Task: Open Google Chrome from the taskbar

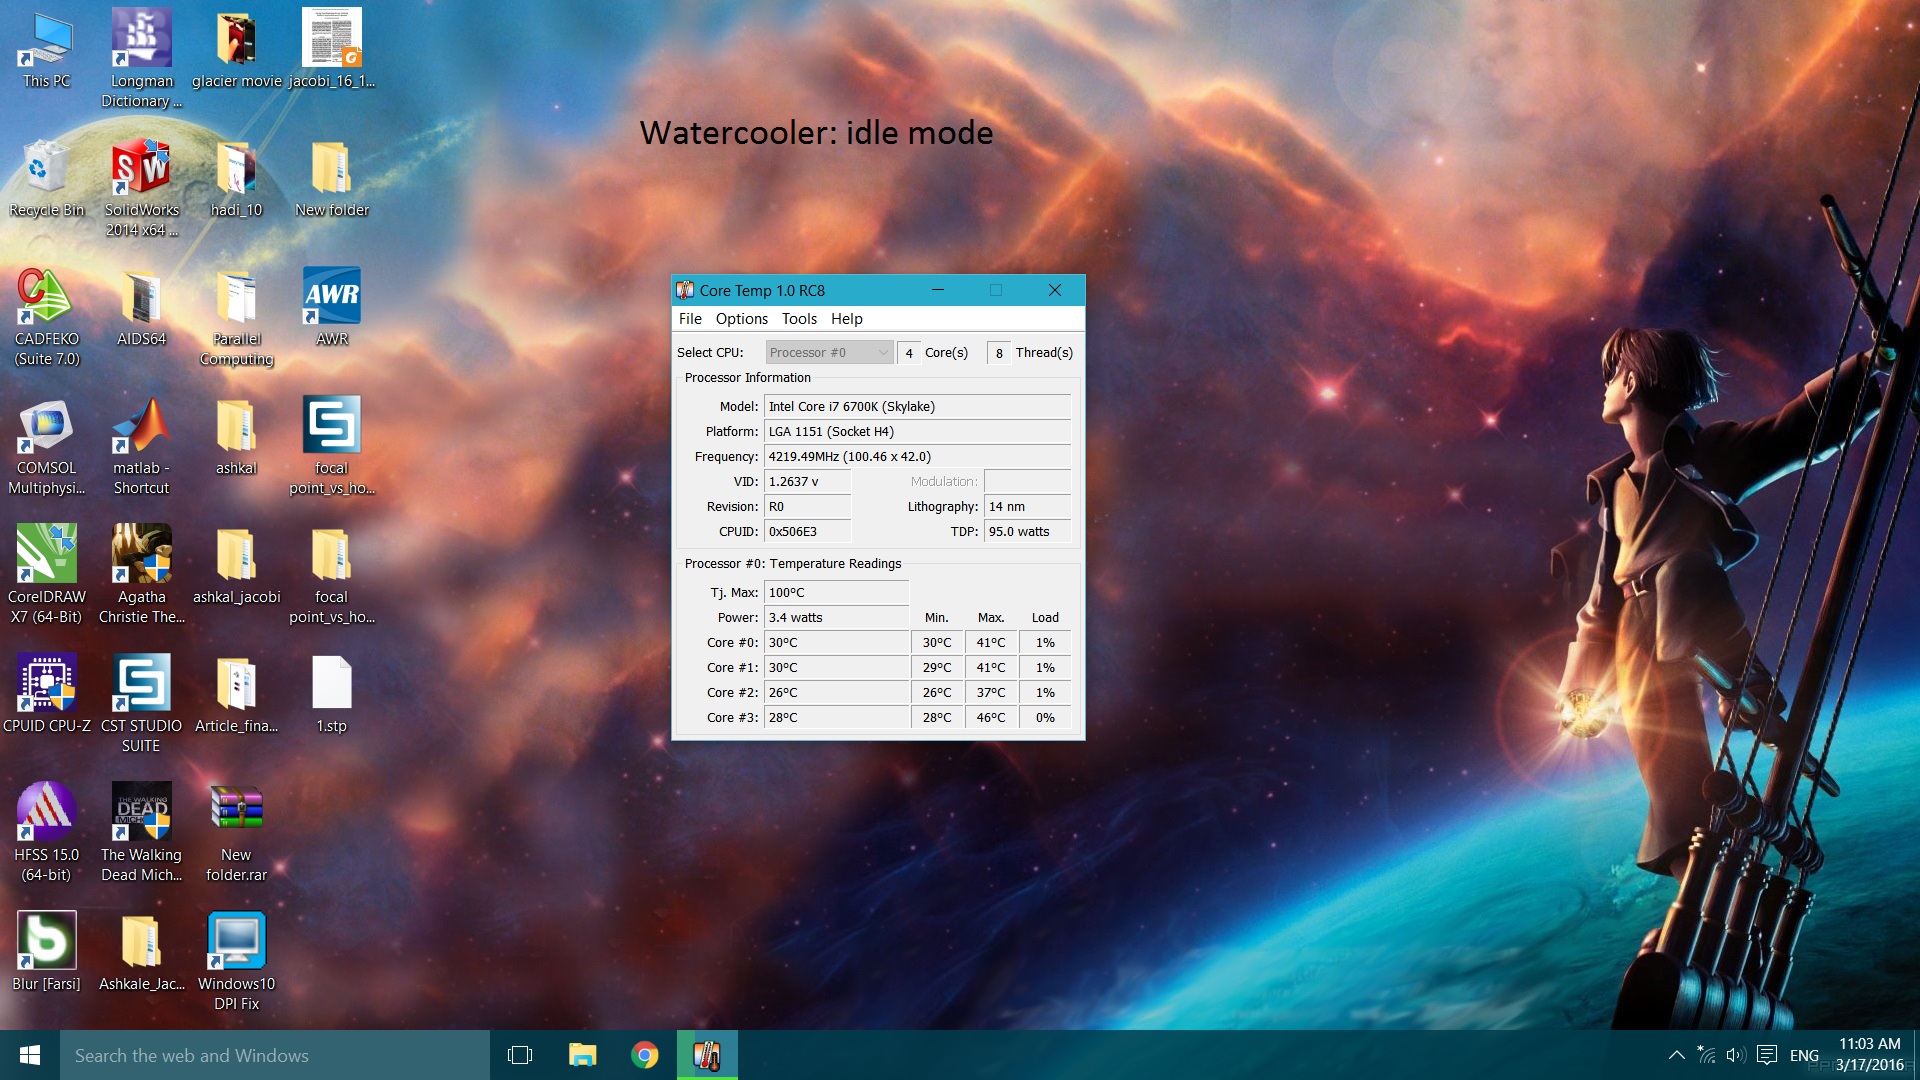Action: (645, 1055)
